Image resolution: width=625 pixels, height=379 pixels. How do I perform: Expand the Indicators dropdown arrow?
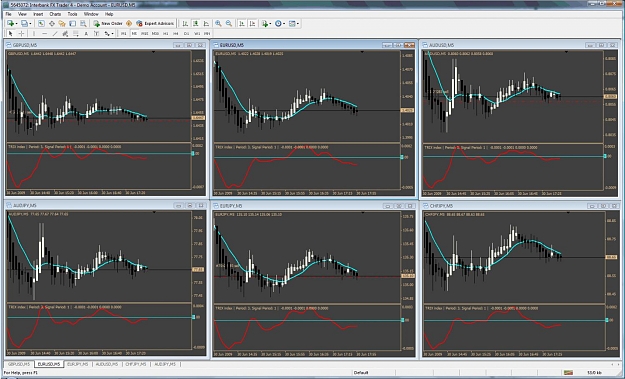coord(270,24)
